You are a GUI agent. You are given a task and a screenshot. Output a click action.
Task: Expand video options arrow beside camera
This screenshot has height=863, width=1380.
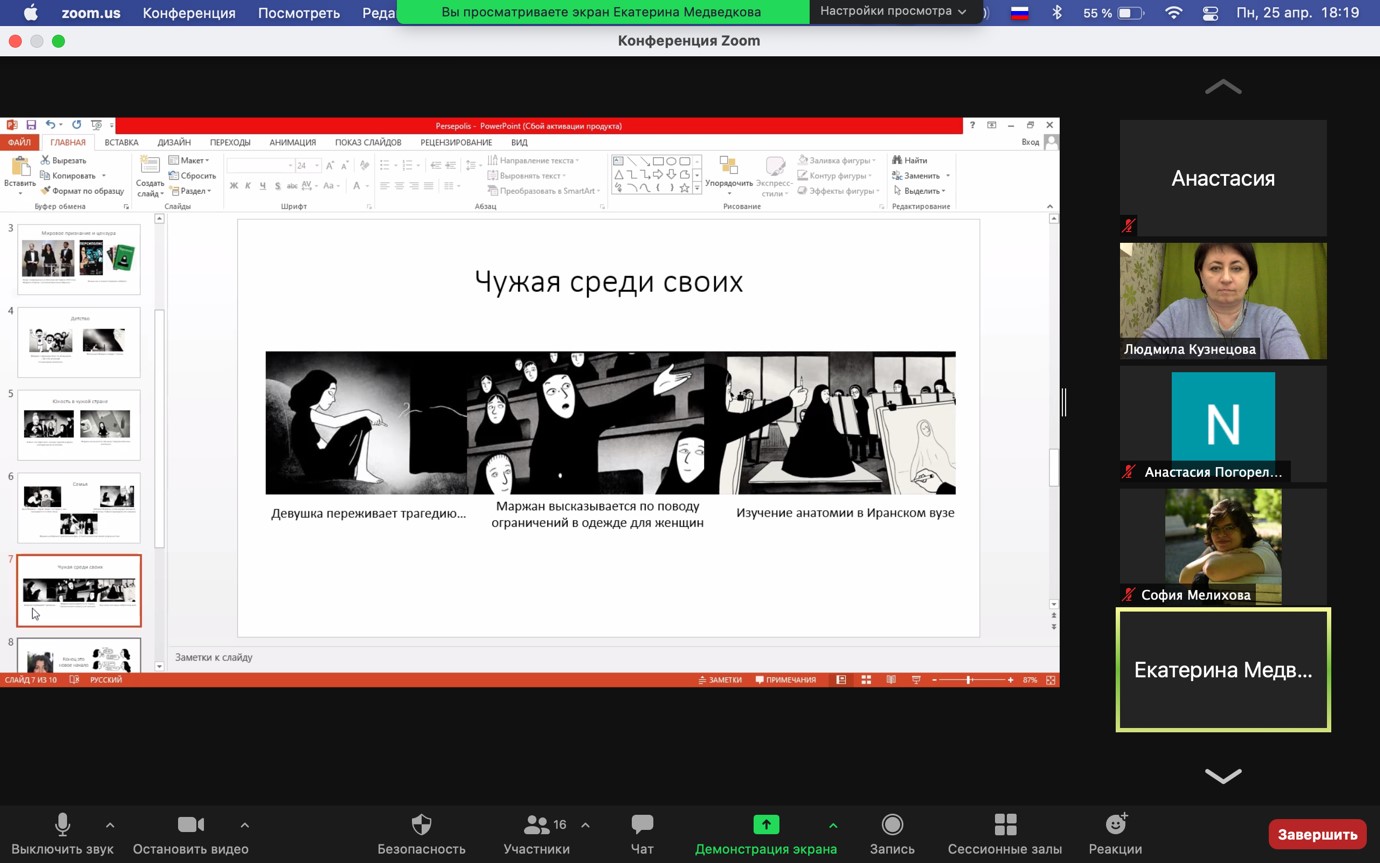[244, 825]
